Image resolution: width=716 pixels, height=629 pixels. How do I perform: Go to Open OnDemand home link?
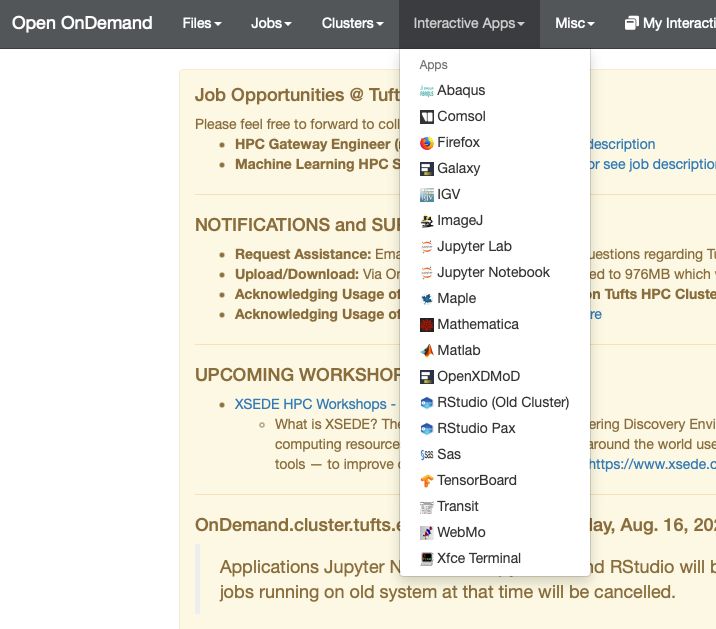[82, 23]
